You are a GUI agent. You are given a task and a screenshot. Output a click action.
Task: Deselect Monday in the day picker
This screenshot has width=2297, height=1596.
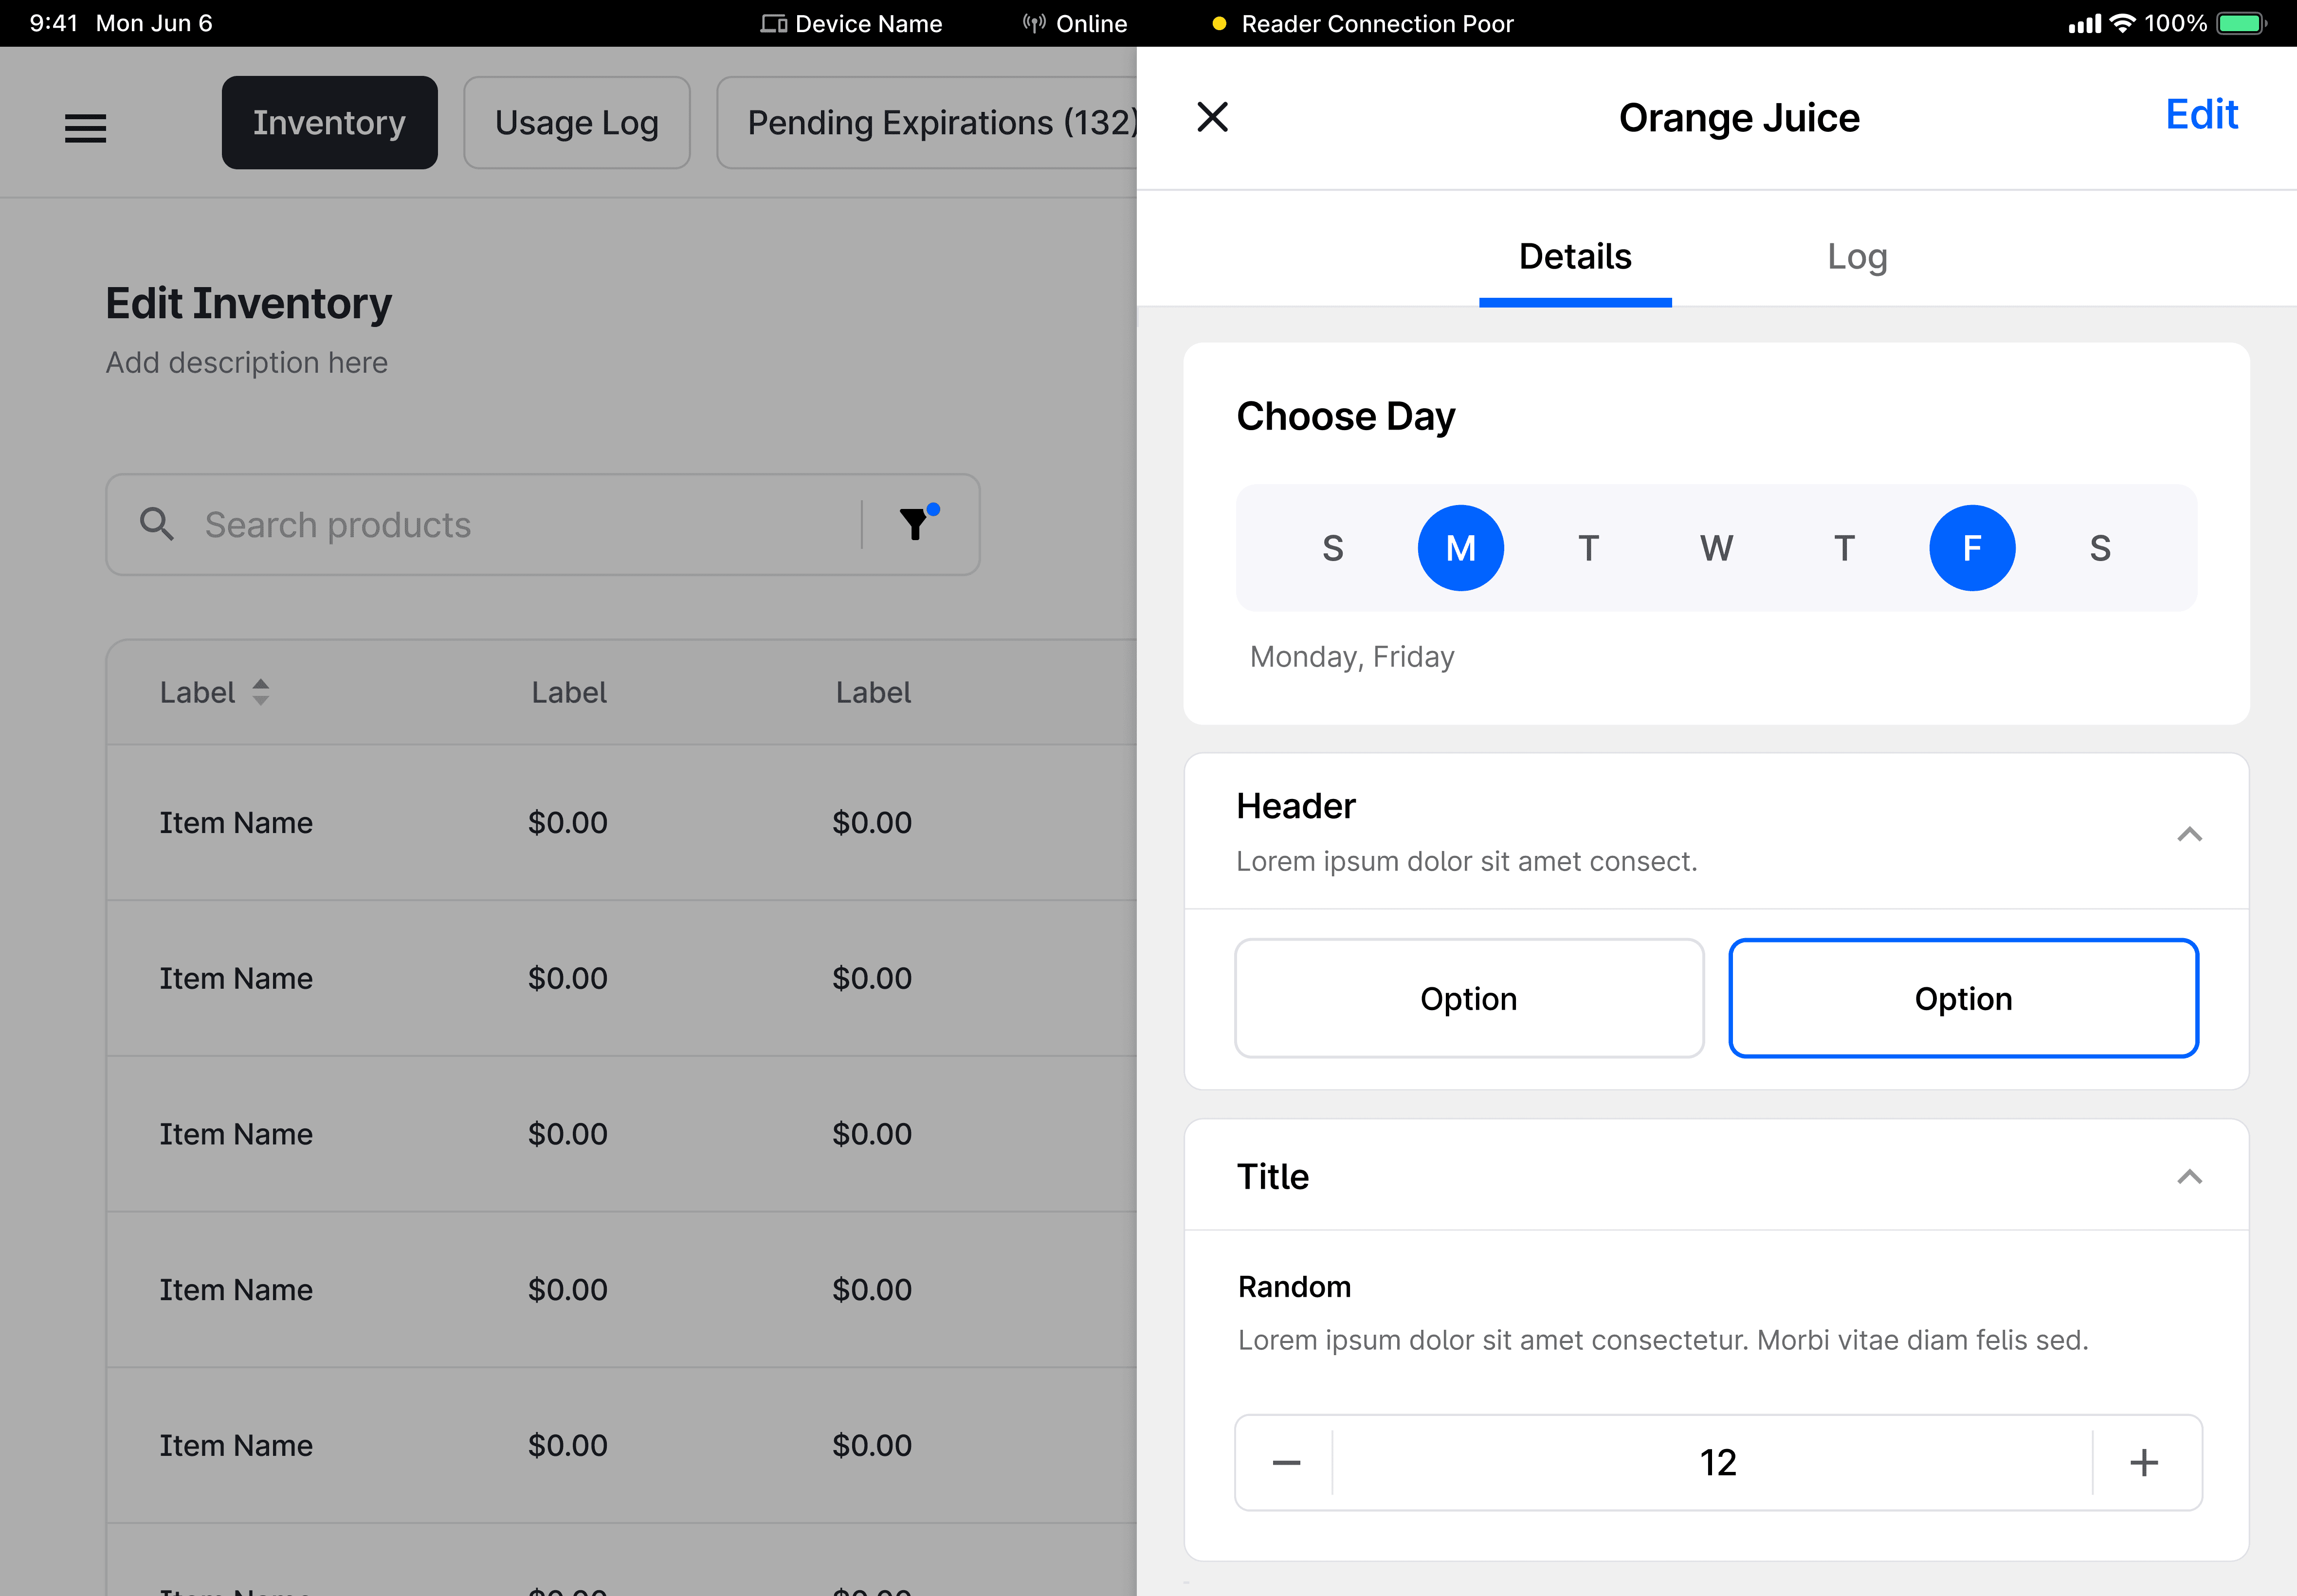(x=1460, y=548)
